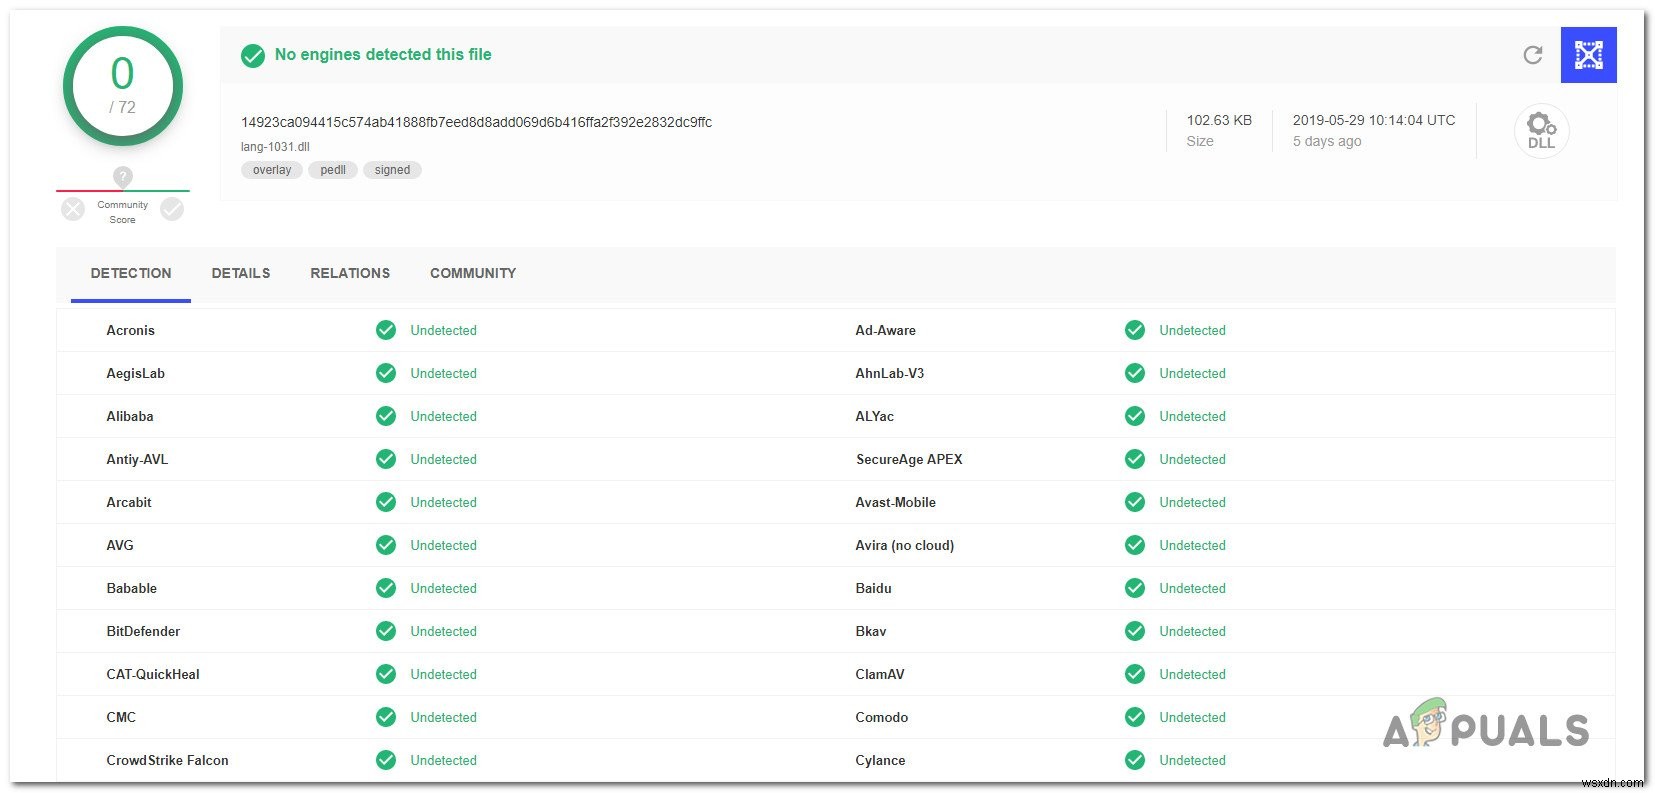Switch to the Details tab

pyautogui.click(x=241, y=273)
